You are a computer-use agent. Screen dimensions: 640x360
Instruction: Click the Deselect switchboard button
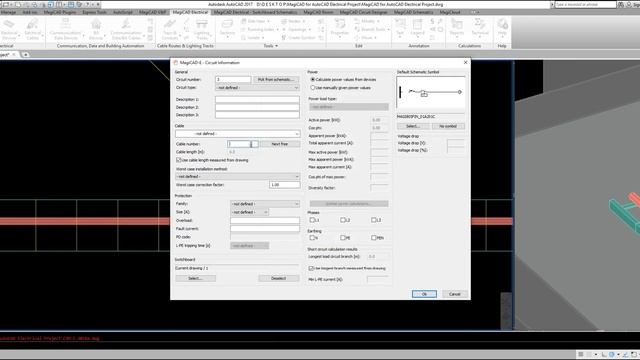pos(279,278)
